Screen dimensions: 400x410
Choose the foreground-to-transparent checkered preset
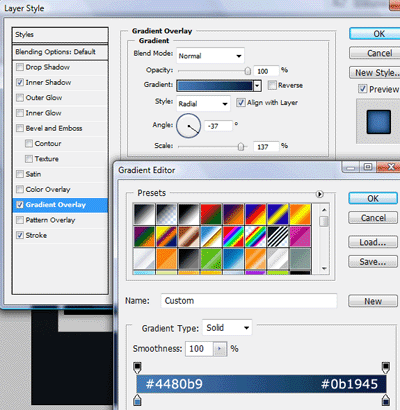tap(167, 214)
